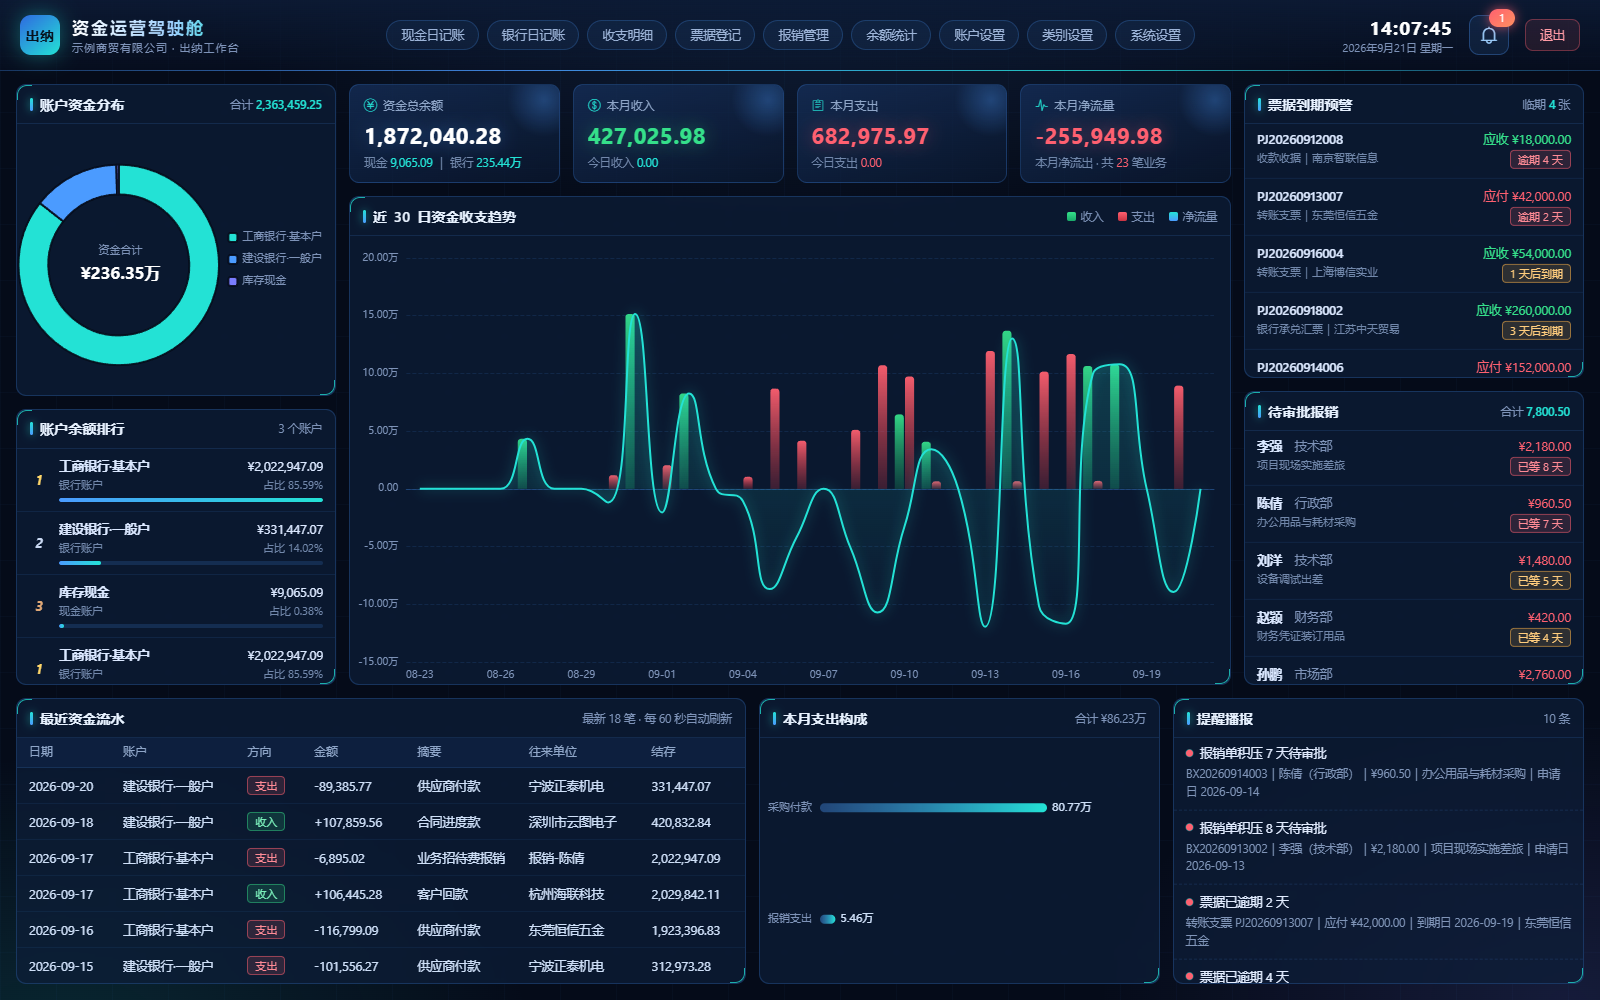The height and width of the screenshot is (1000, 1600).
Task: Click 支出 tag on 2026-09-16 row
Action: pyautogui.click(x=266, y=930)
